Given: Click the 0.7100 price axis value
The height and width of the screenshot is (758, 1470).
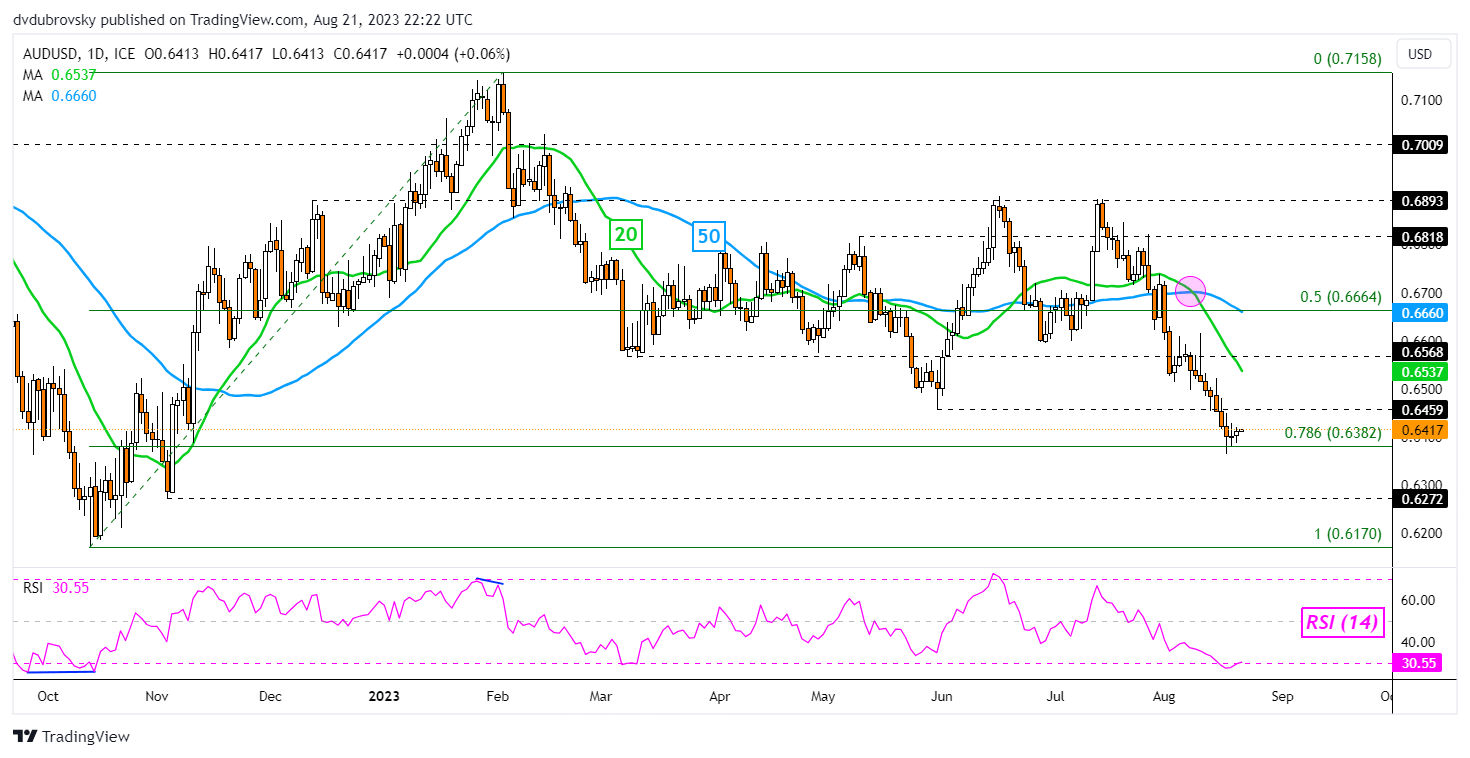Looking at the screenshot, I should (1421, 100).
